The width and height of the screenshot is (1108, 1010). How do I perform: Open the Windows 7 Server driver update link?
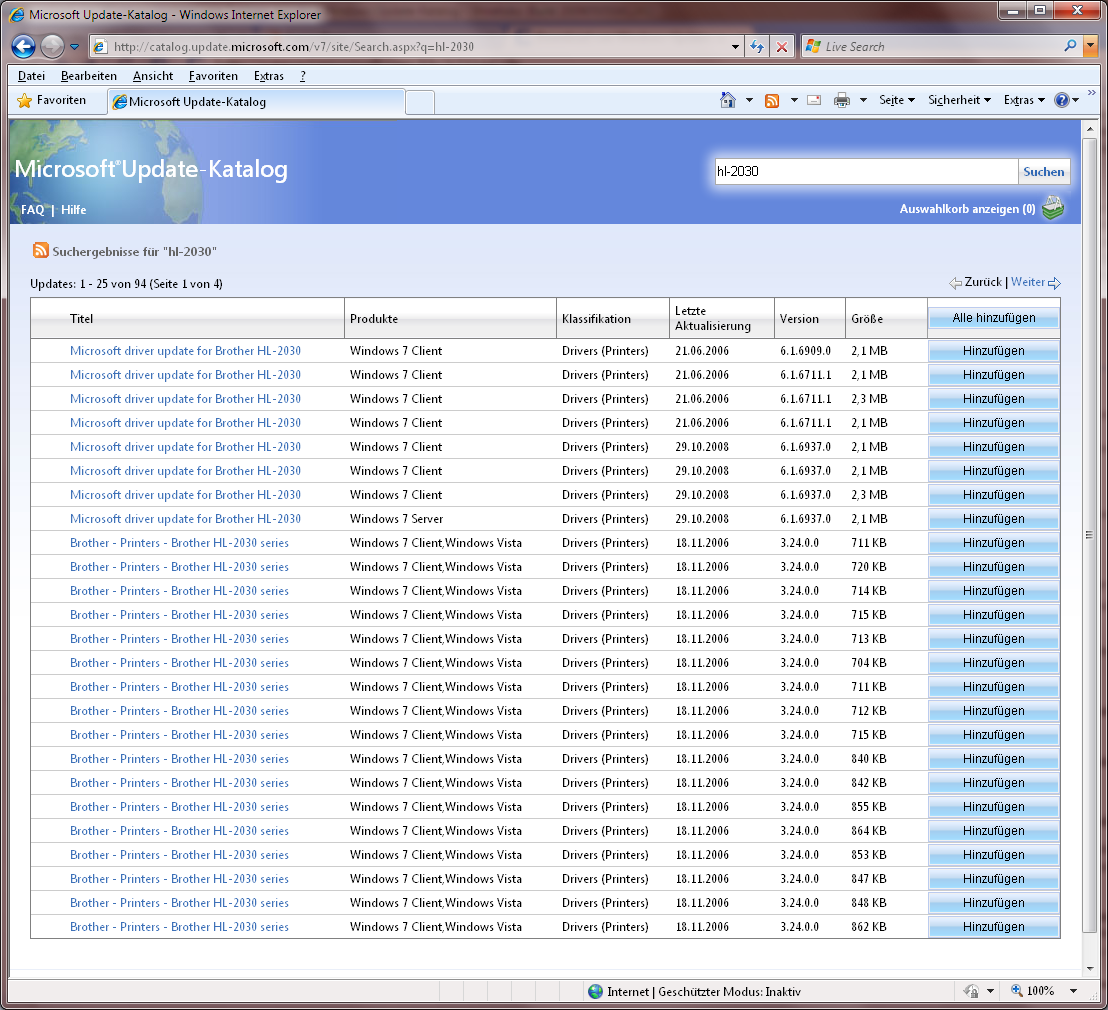click(185, 519)
